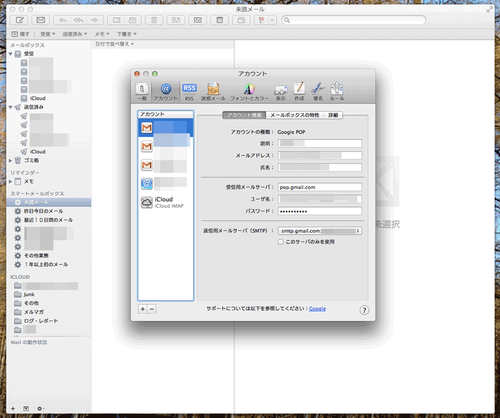Collapse the 送信済み sent tree triangle

10,107
